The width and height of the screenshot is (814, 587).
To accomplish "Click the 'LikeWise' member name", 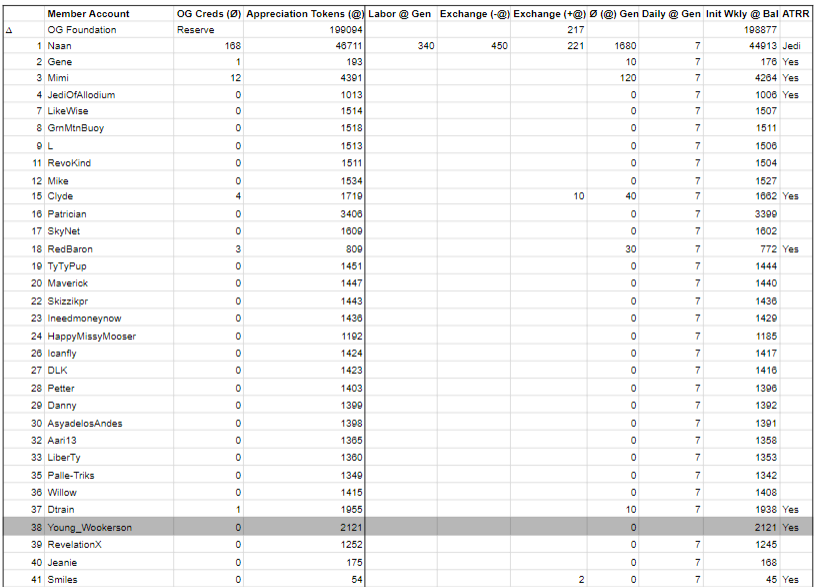I will tap(68, 111).
